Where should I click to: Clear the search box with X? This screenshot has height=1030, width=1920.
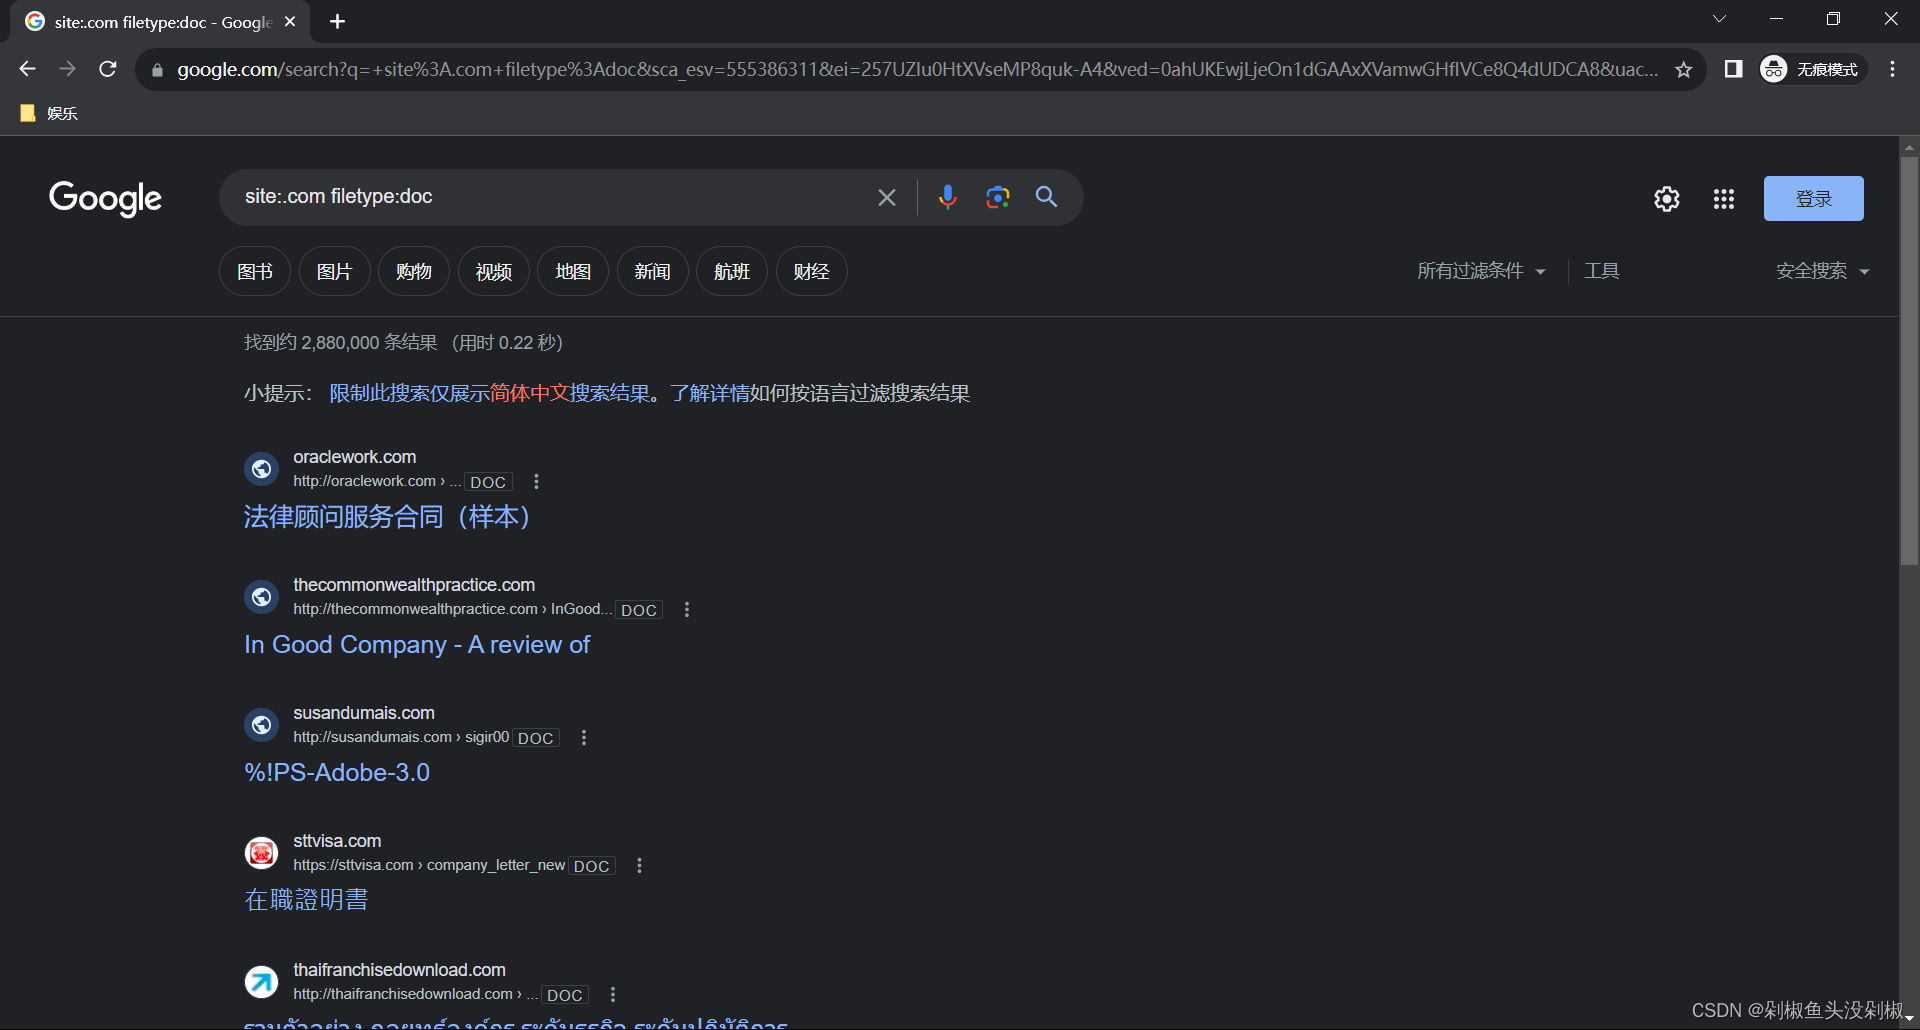point(887,197)
